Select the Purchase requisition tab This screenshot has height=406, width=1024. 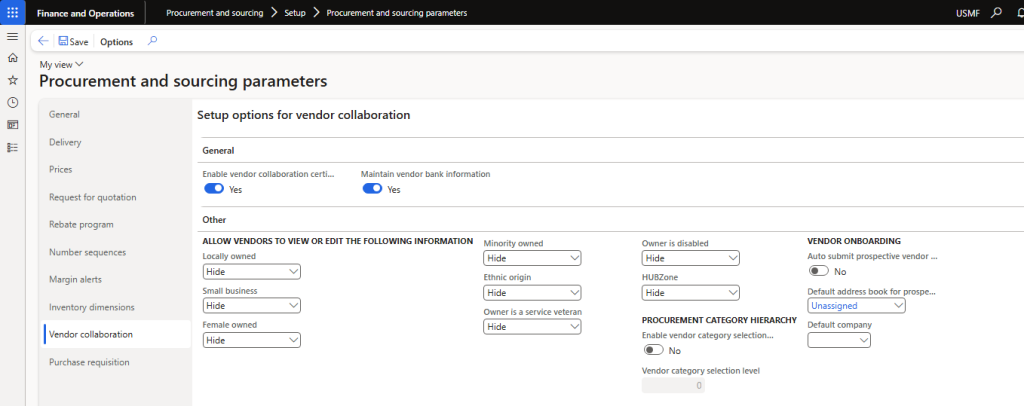(x=89, y=362)
